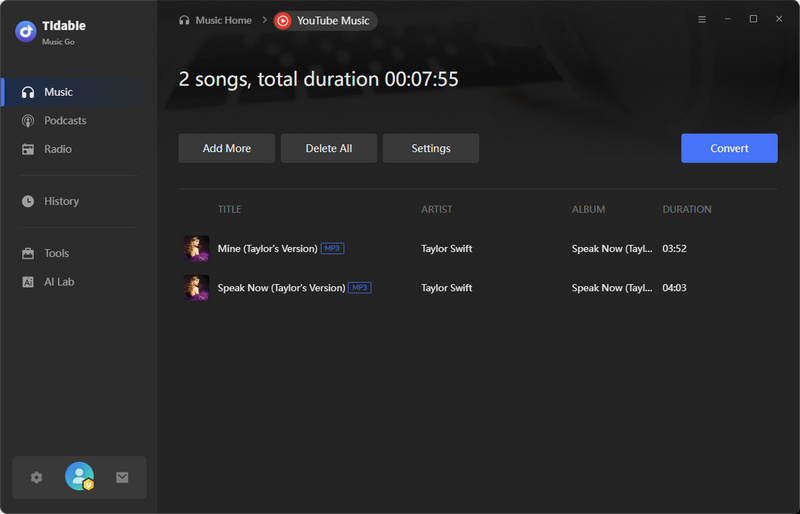Click the radio icon beside Radio
This screenshot has height=514, width=800.
coord(28,150)
